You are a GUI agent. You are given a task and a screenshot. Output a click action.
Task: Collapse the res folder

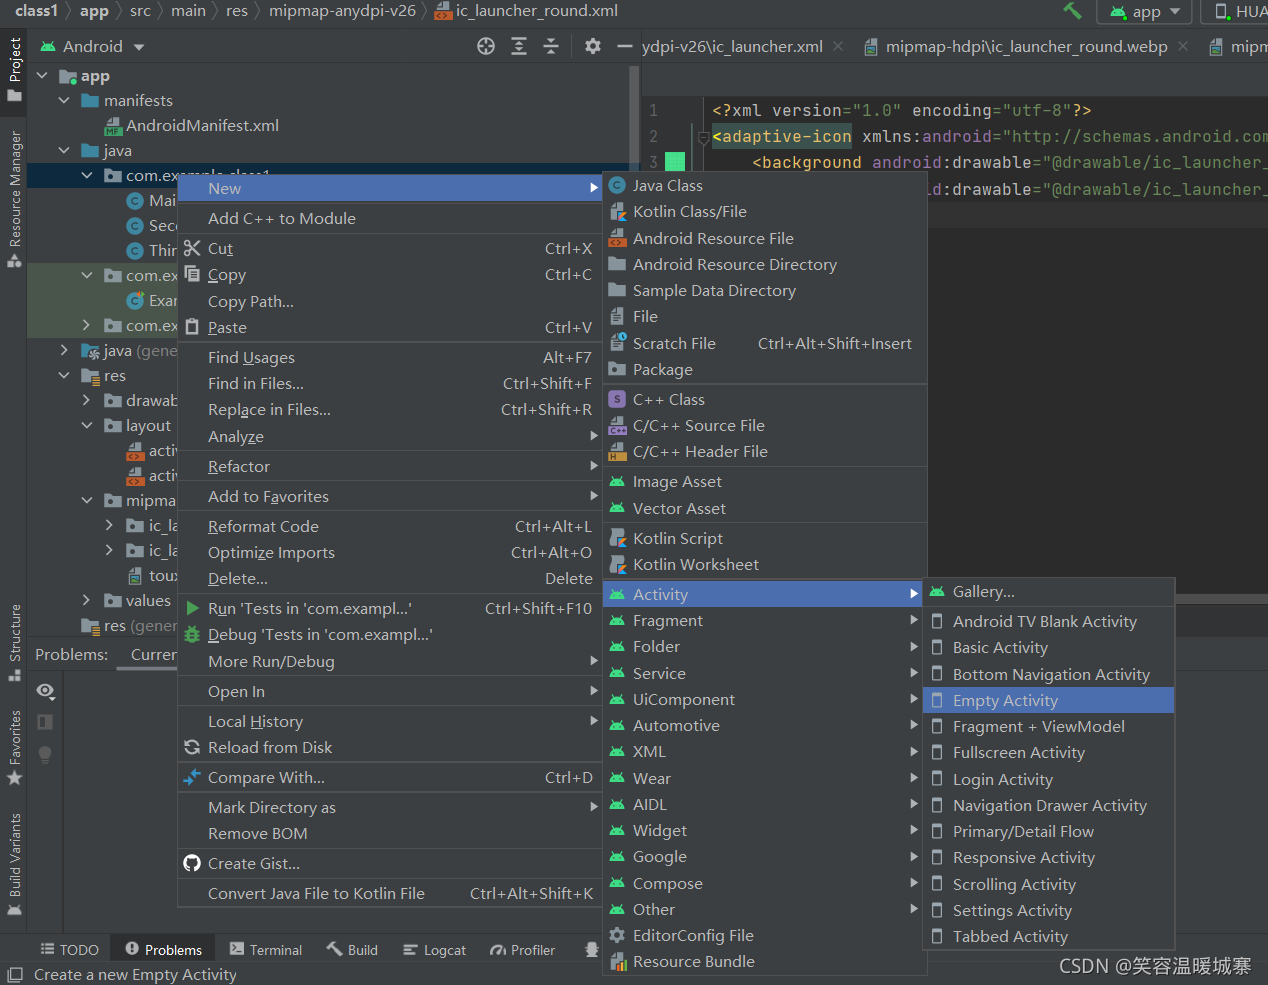point(64,376)
